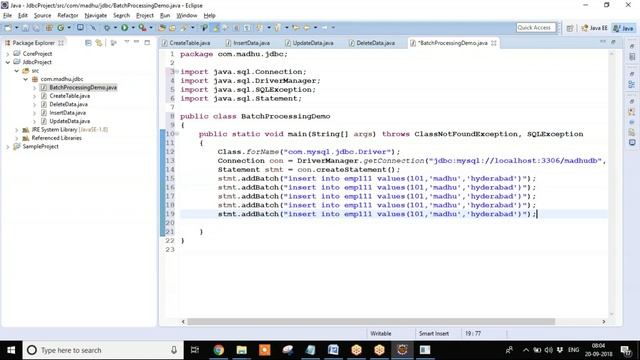Open the Navigate menu
The height and width of the screenshot is (360, 640).
coord(96,16)
